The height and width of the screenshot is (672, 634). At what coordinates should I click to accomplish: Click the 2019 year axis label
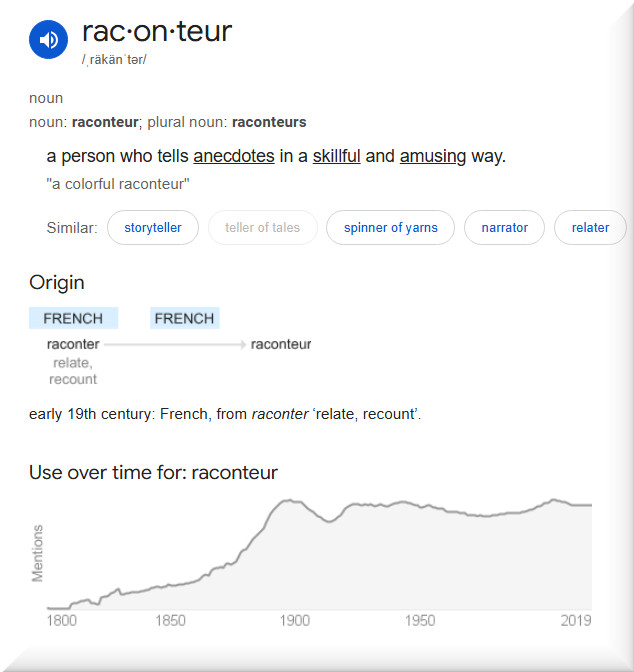tap(575, 621)
